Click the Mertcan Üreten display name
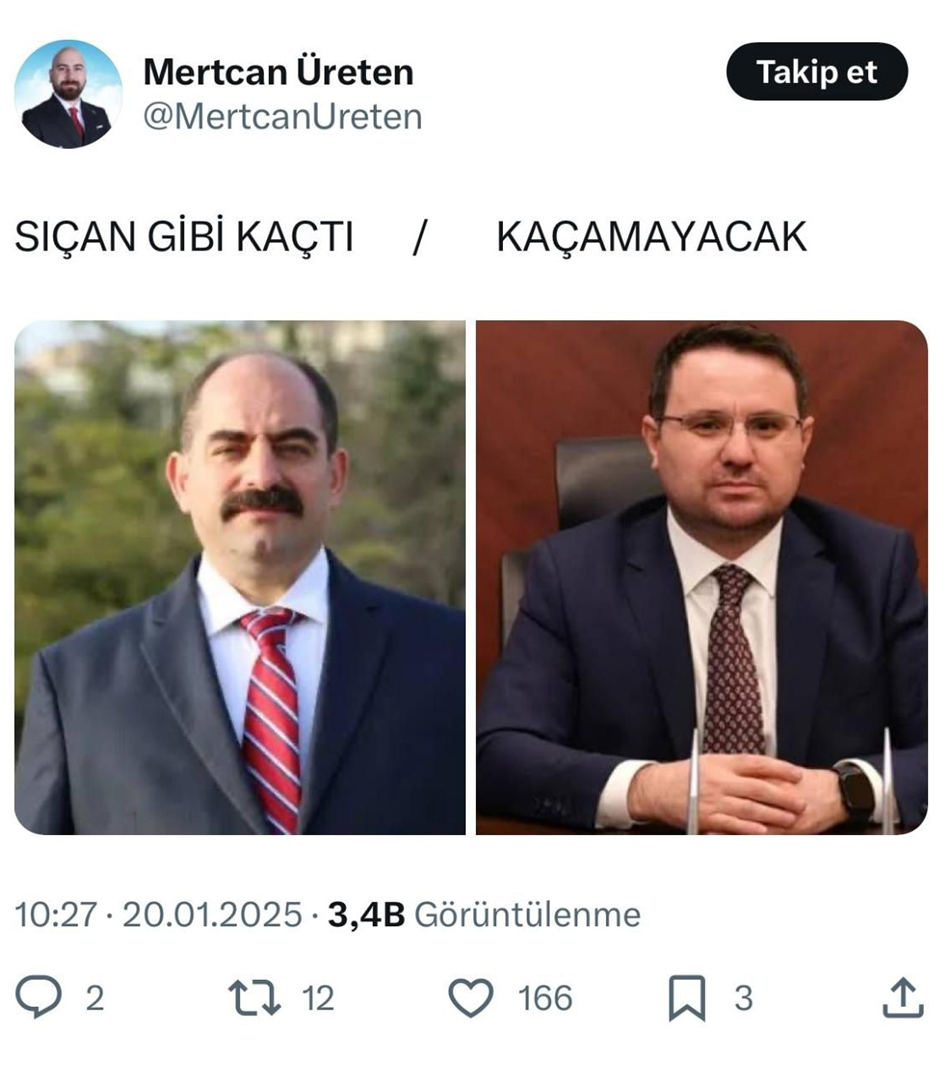Screen dimensions: 945x1065 pos(279,71)
